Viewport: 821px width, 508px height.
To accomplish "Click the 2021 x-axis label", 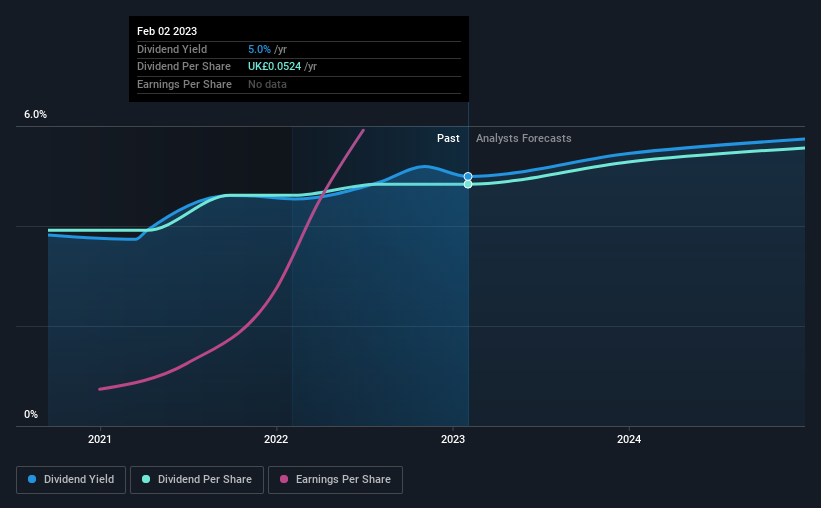I will click(99, 439).
